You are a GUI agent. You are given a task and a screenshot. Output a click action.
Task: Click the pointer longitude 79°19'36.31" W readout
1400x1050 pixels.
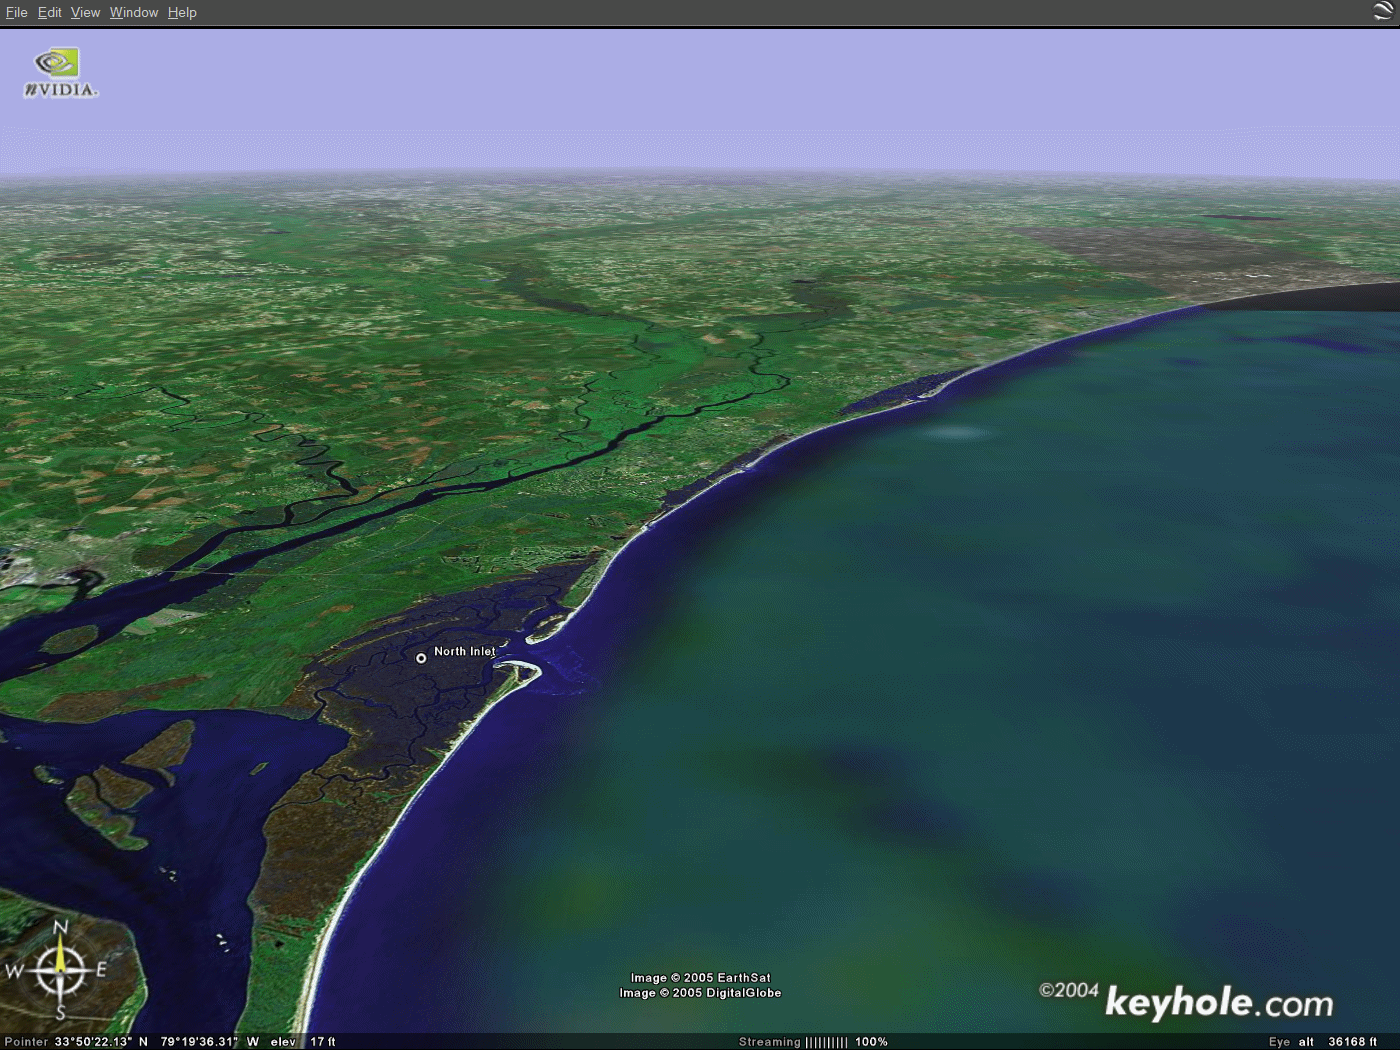(209, 1041)
